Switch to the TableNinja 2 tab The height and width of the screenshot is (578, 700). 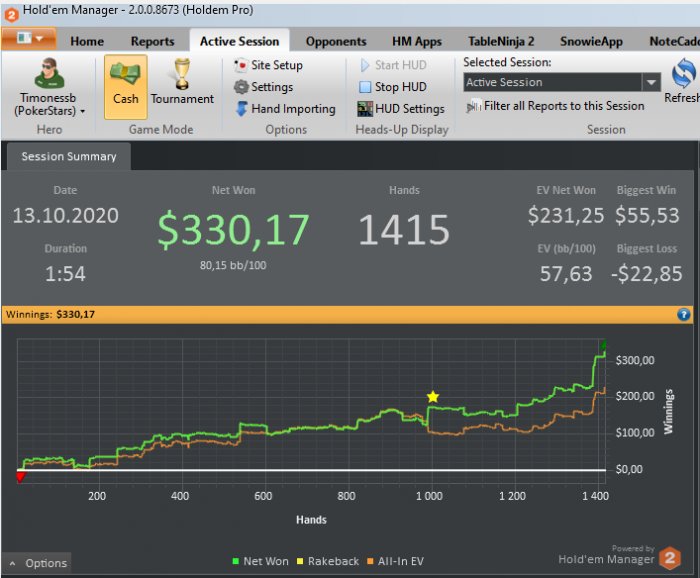pyautogui.click(x=501, y=41)
